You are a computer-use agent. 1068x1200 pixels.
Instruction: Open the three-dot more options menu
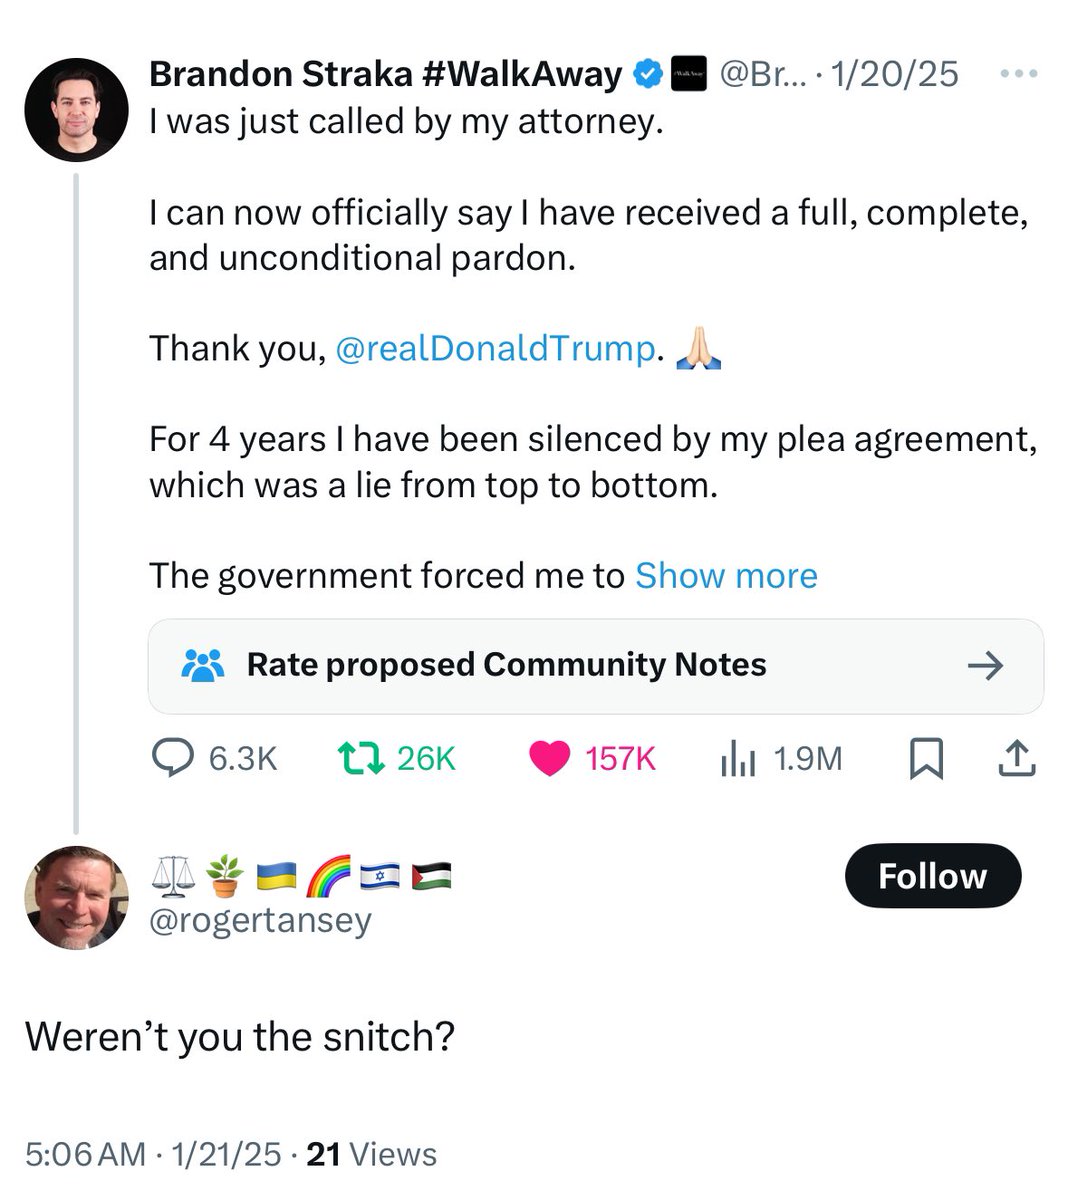1018,74
